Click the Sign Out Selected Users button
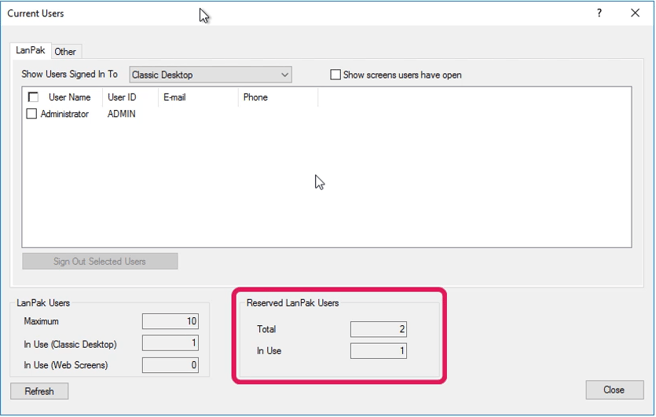 click(100, 261)
